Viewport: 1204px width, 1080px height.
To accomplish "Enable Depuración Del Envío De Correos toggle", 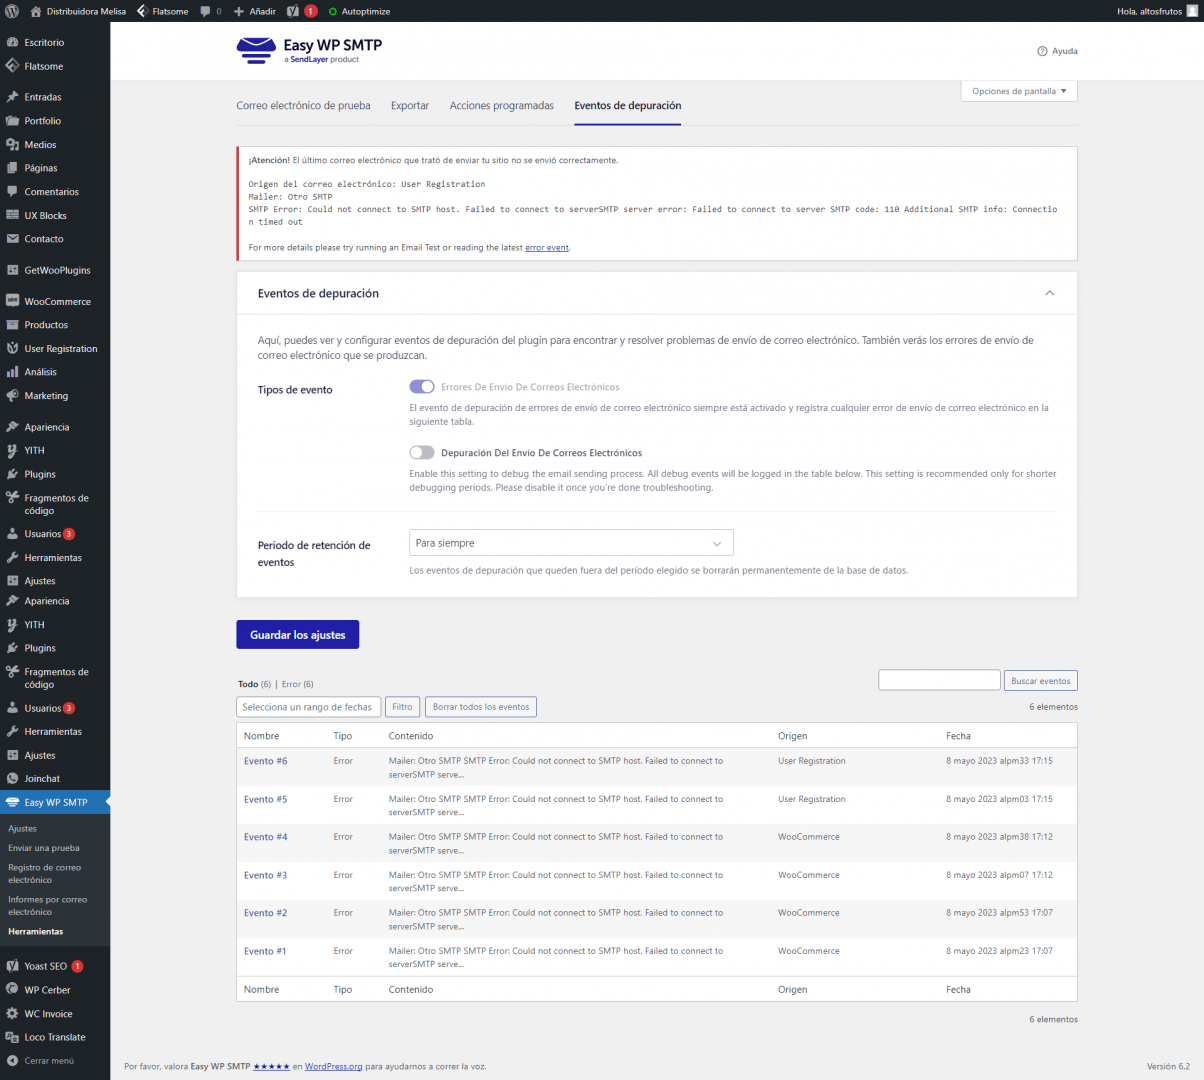I will 422,453.
